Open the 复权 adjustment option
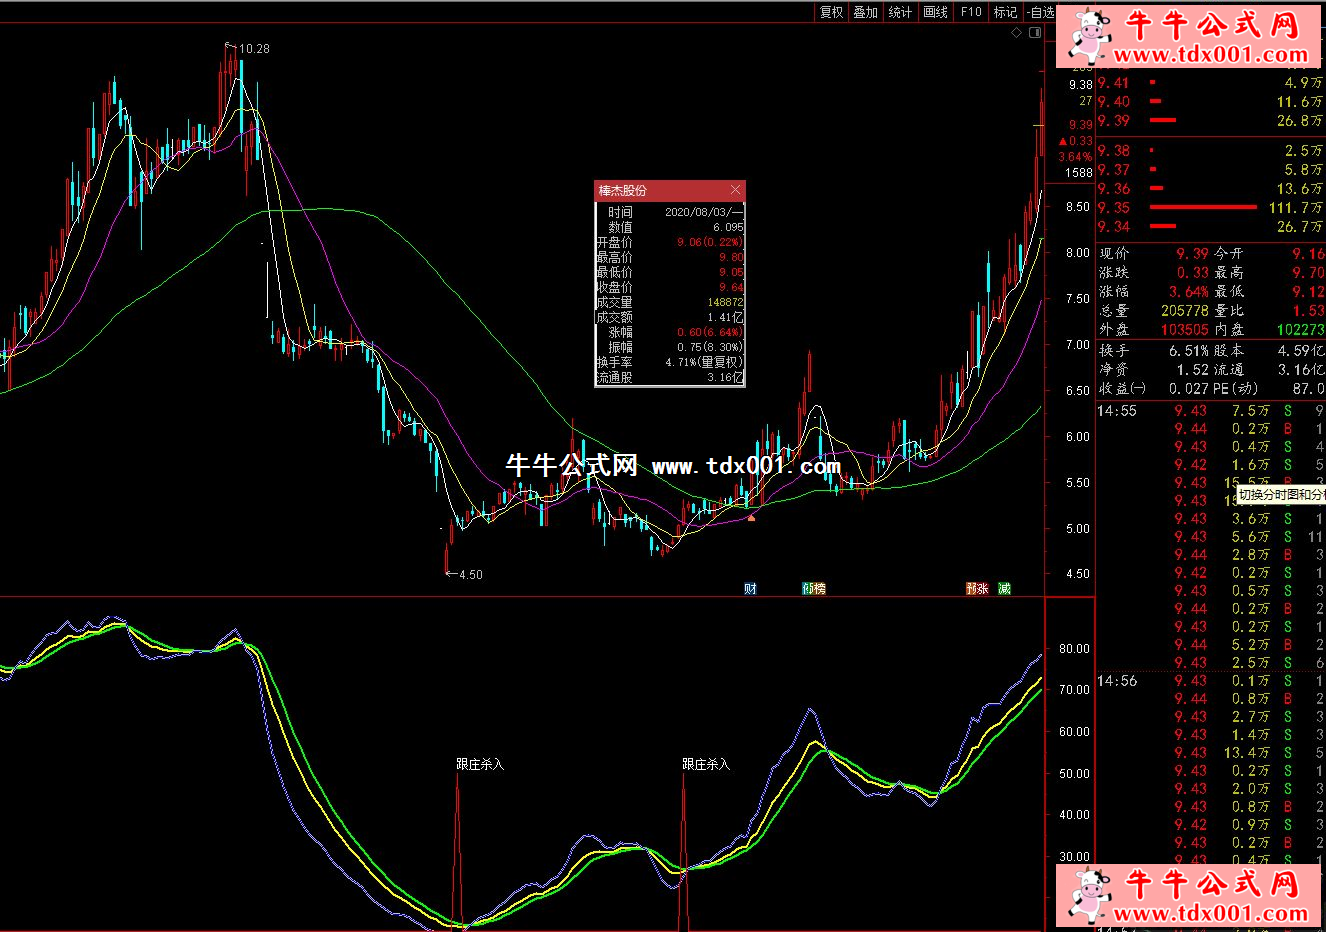The image size is (1326, 932). (x=832, y=12)
